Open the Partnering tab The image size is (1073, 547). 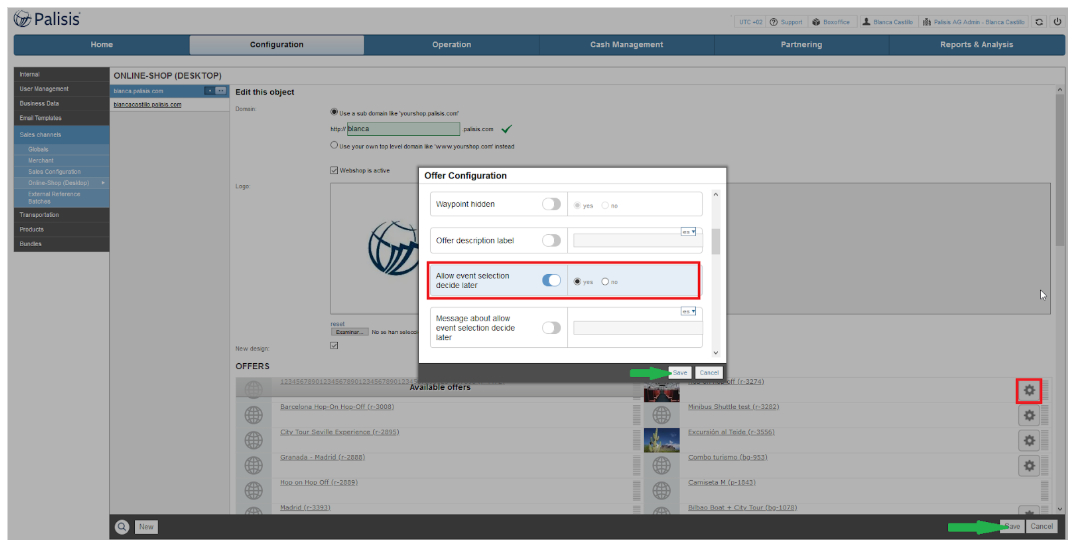coord(801,44)
